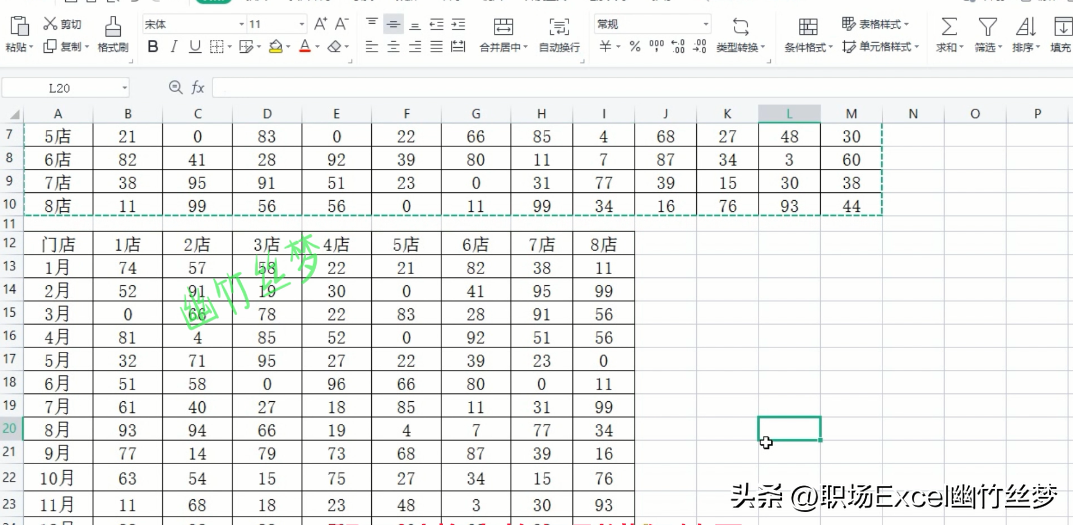Click the Filter (筛选) funnel icon
1073x525 pixels.
click(987, 27)
